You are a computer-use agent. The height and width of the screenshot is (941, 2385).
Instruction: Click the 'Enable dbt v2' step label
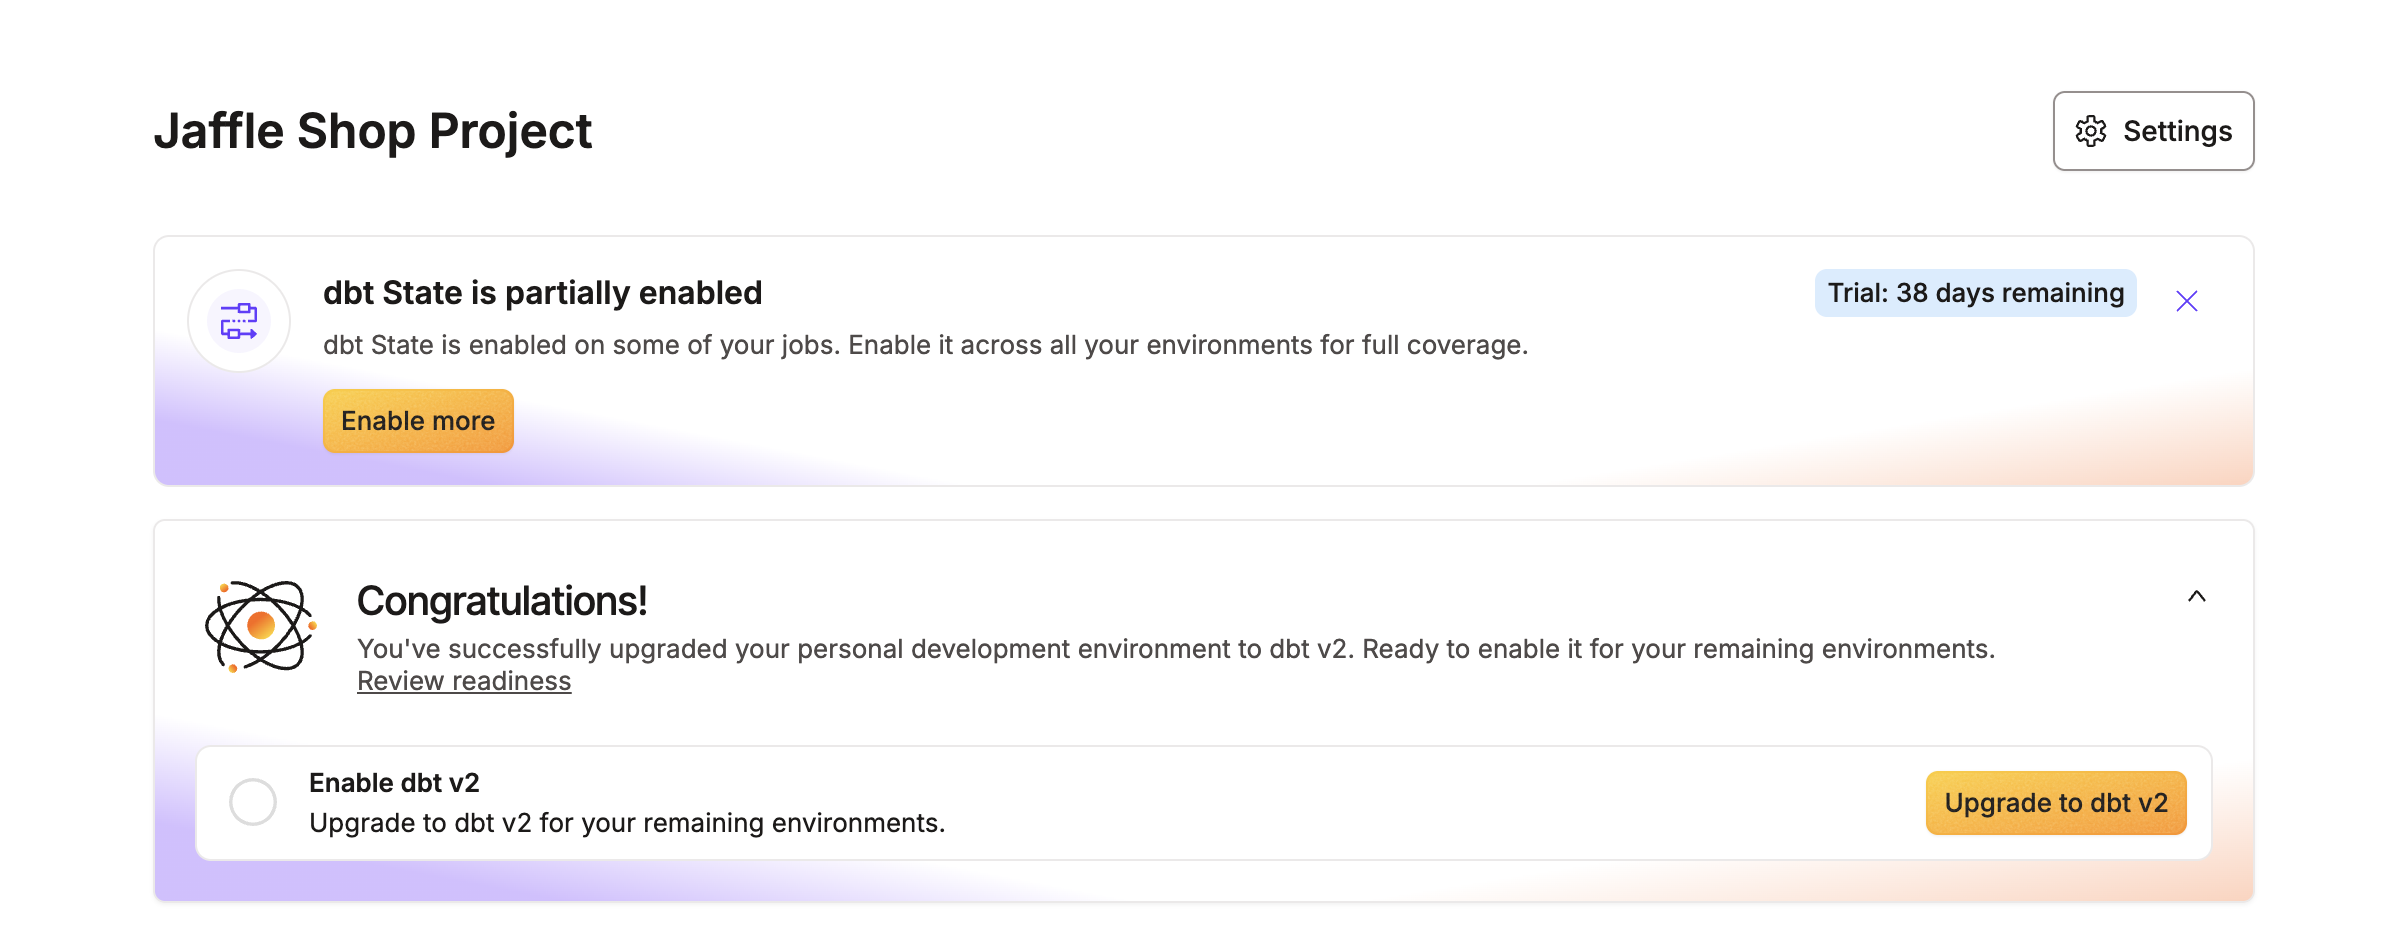[x=394, y=783]
